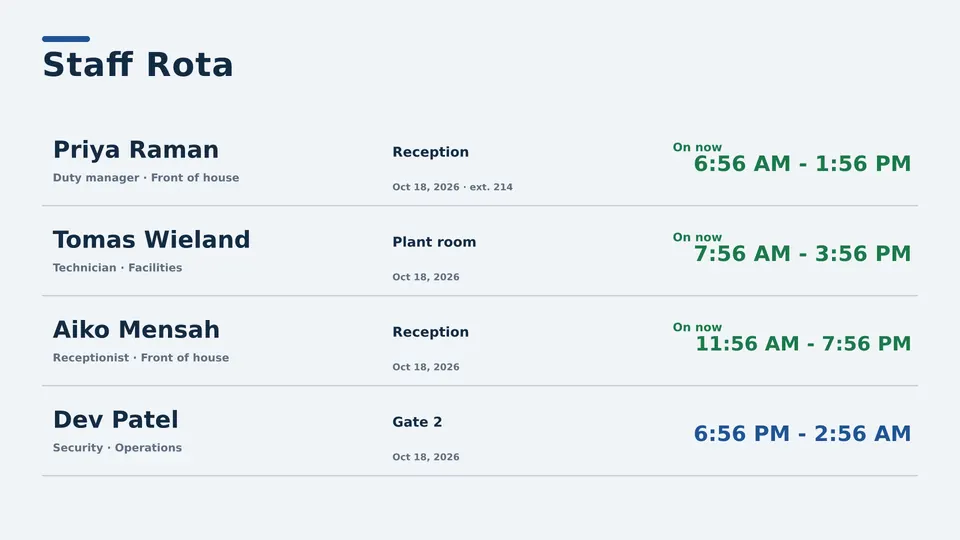Viewport: 960px width, 540px height.
Task: Open Priya Raman's staff entry
Action: [x=479, y=161]
